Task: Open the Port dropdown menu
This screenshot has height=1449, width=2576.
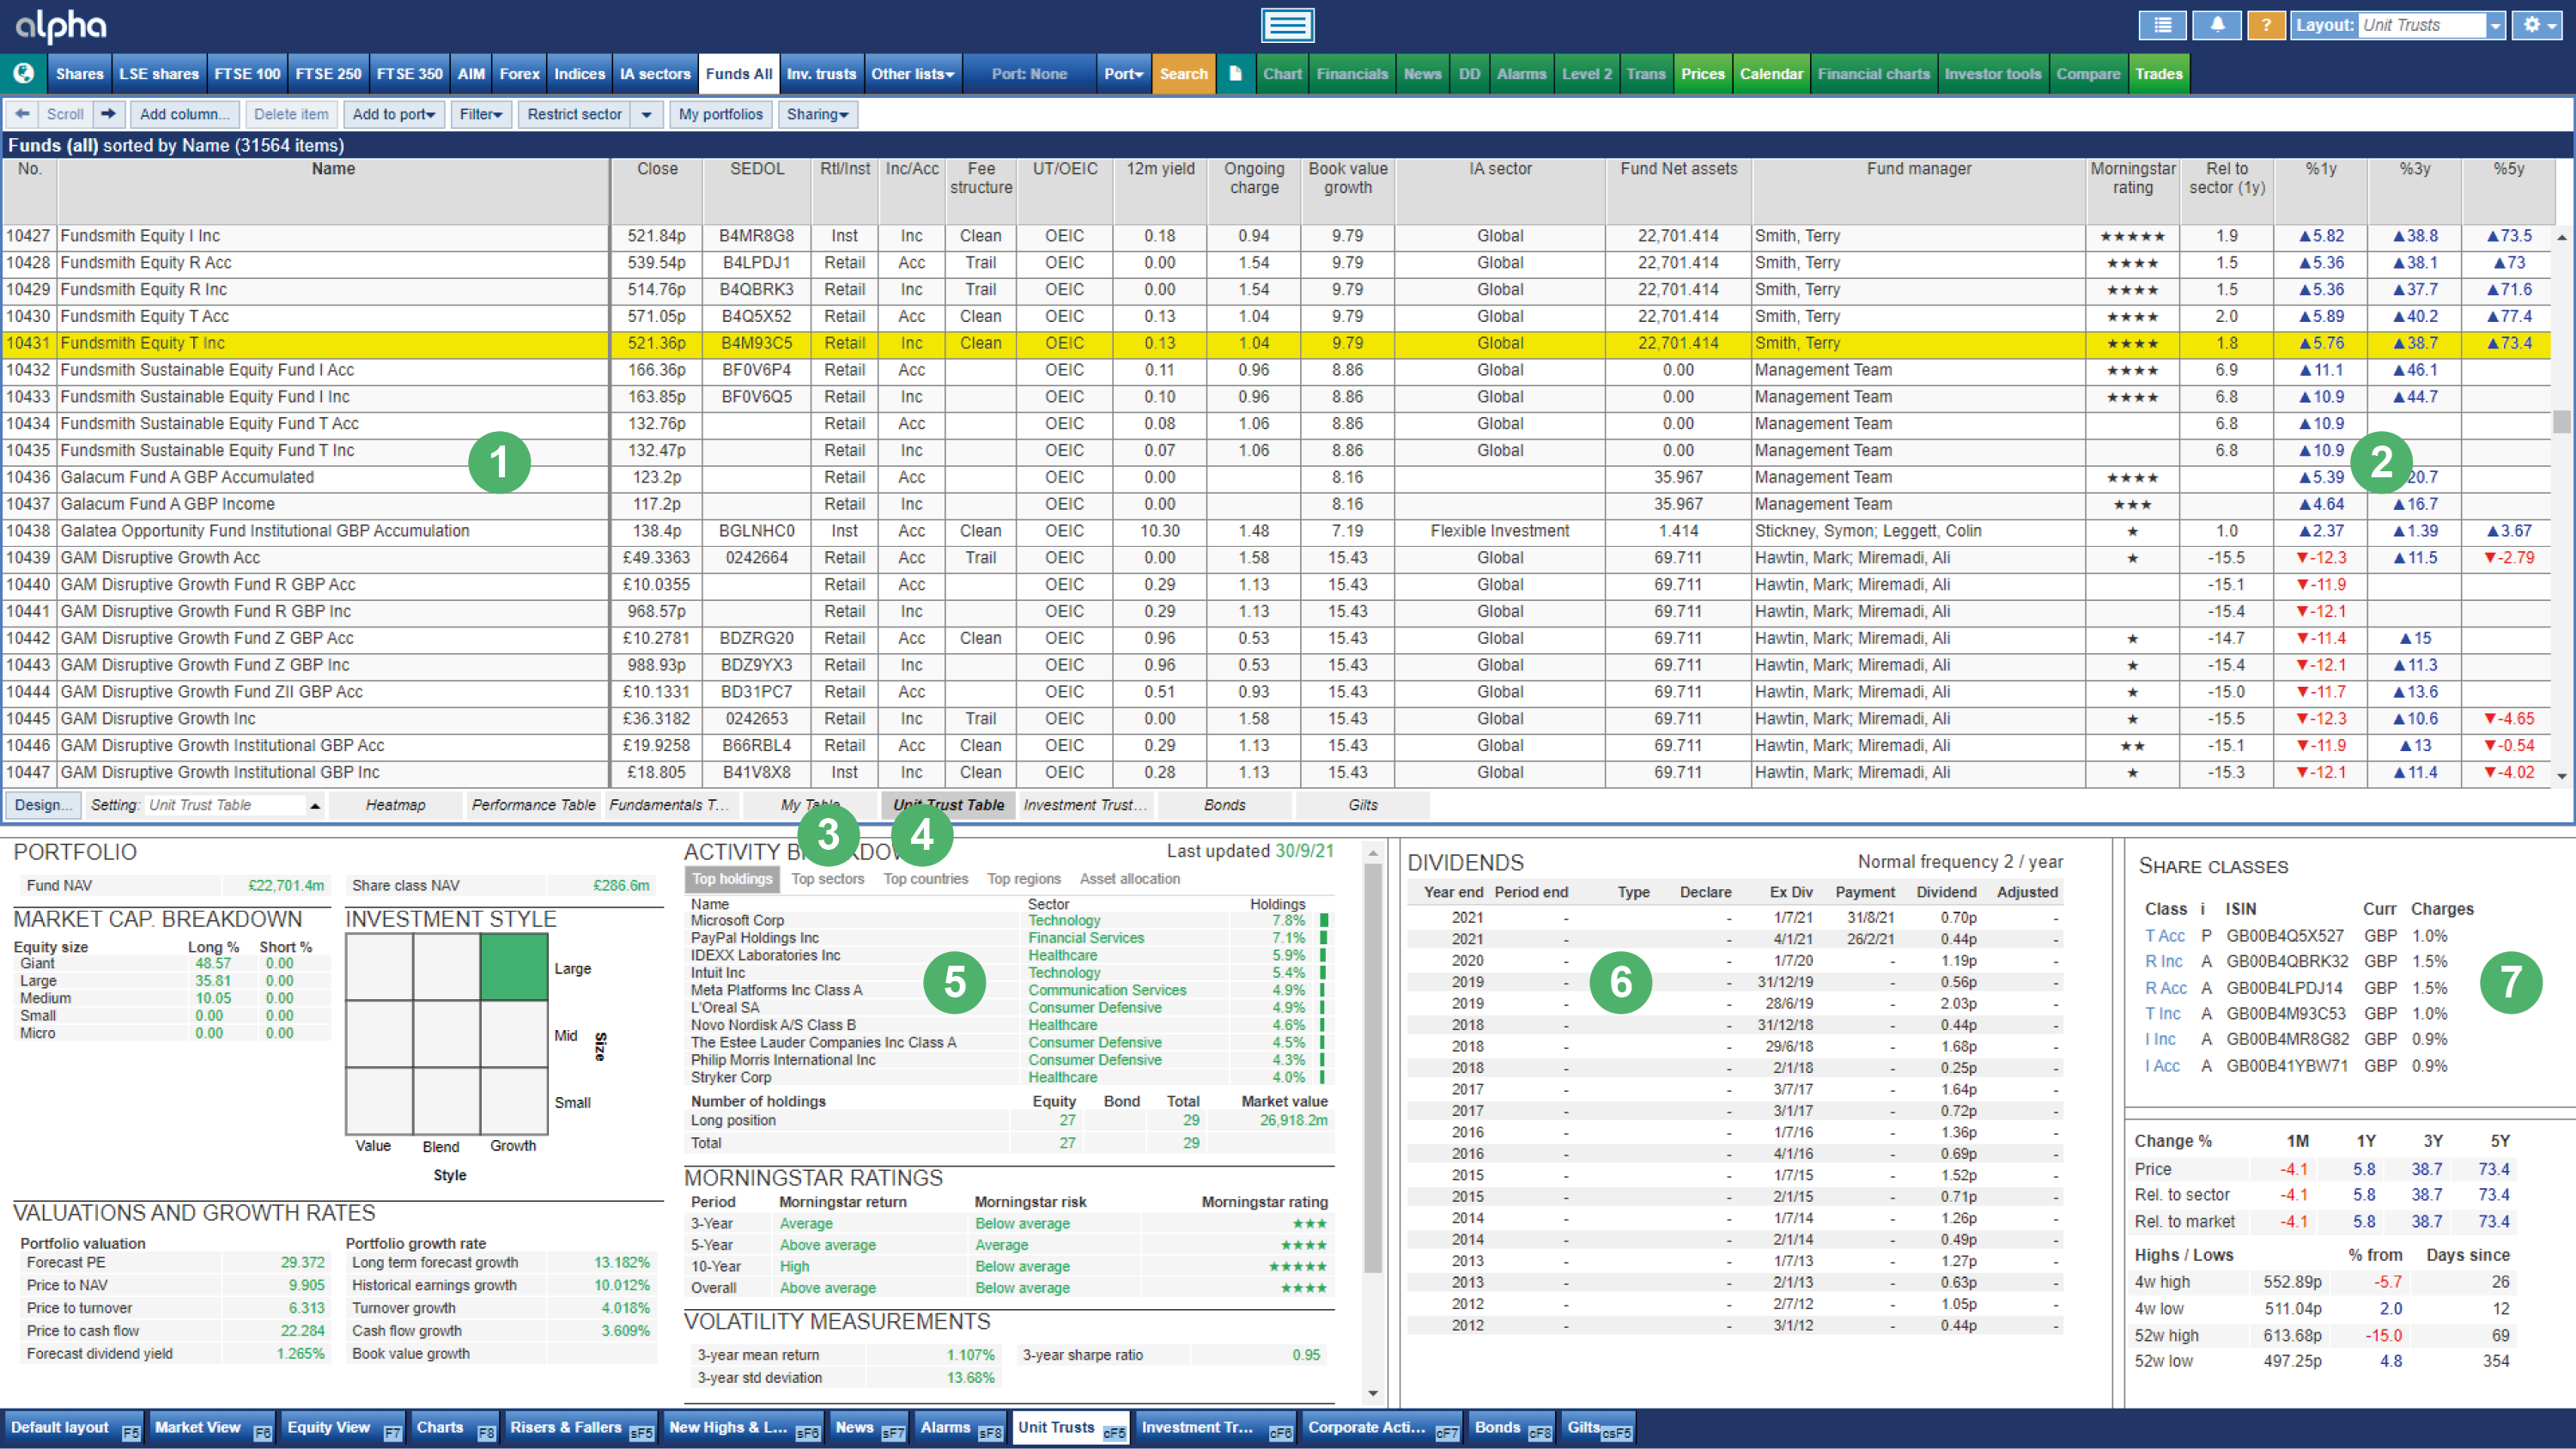Action: 1123,73
